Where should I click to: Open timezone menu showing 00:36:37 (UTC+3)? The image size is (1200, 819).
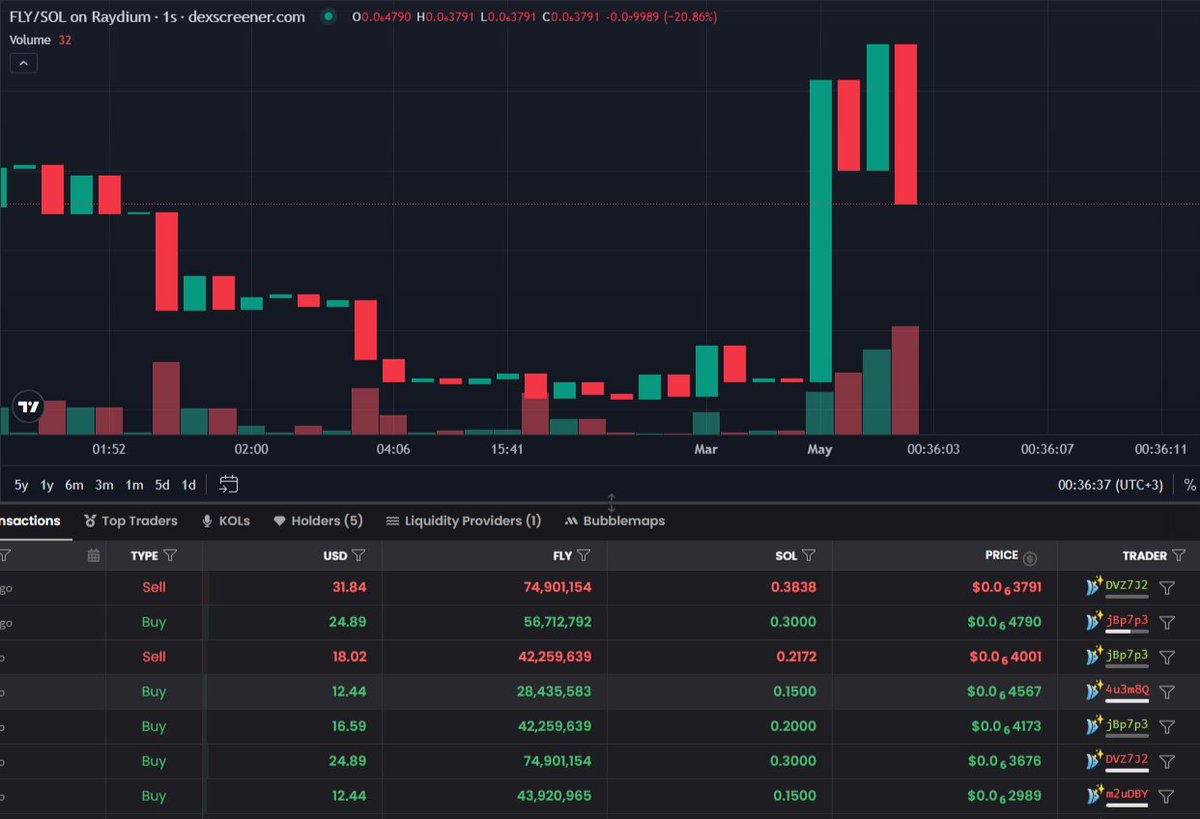pos(1110,485)
